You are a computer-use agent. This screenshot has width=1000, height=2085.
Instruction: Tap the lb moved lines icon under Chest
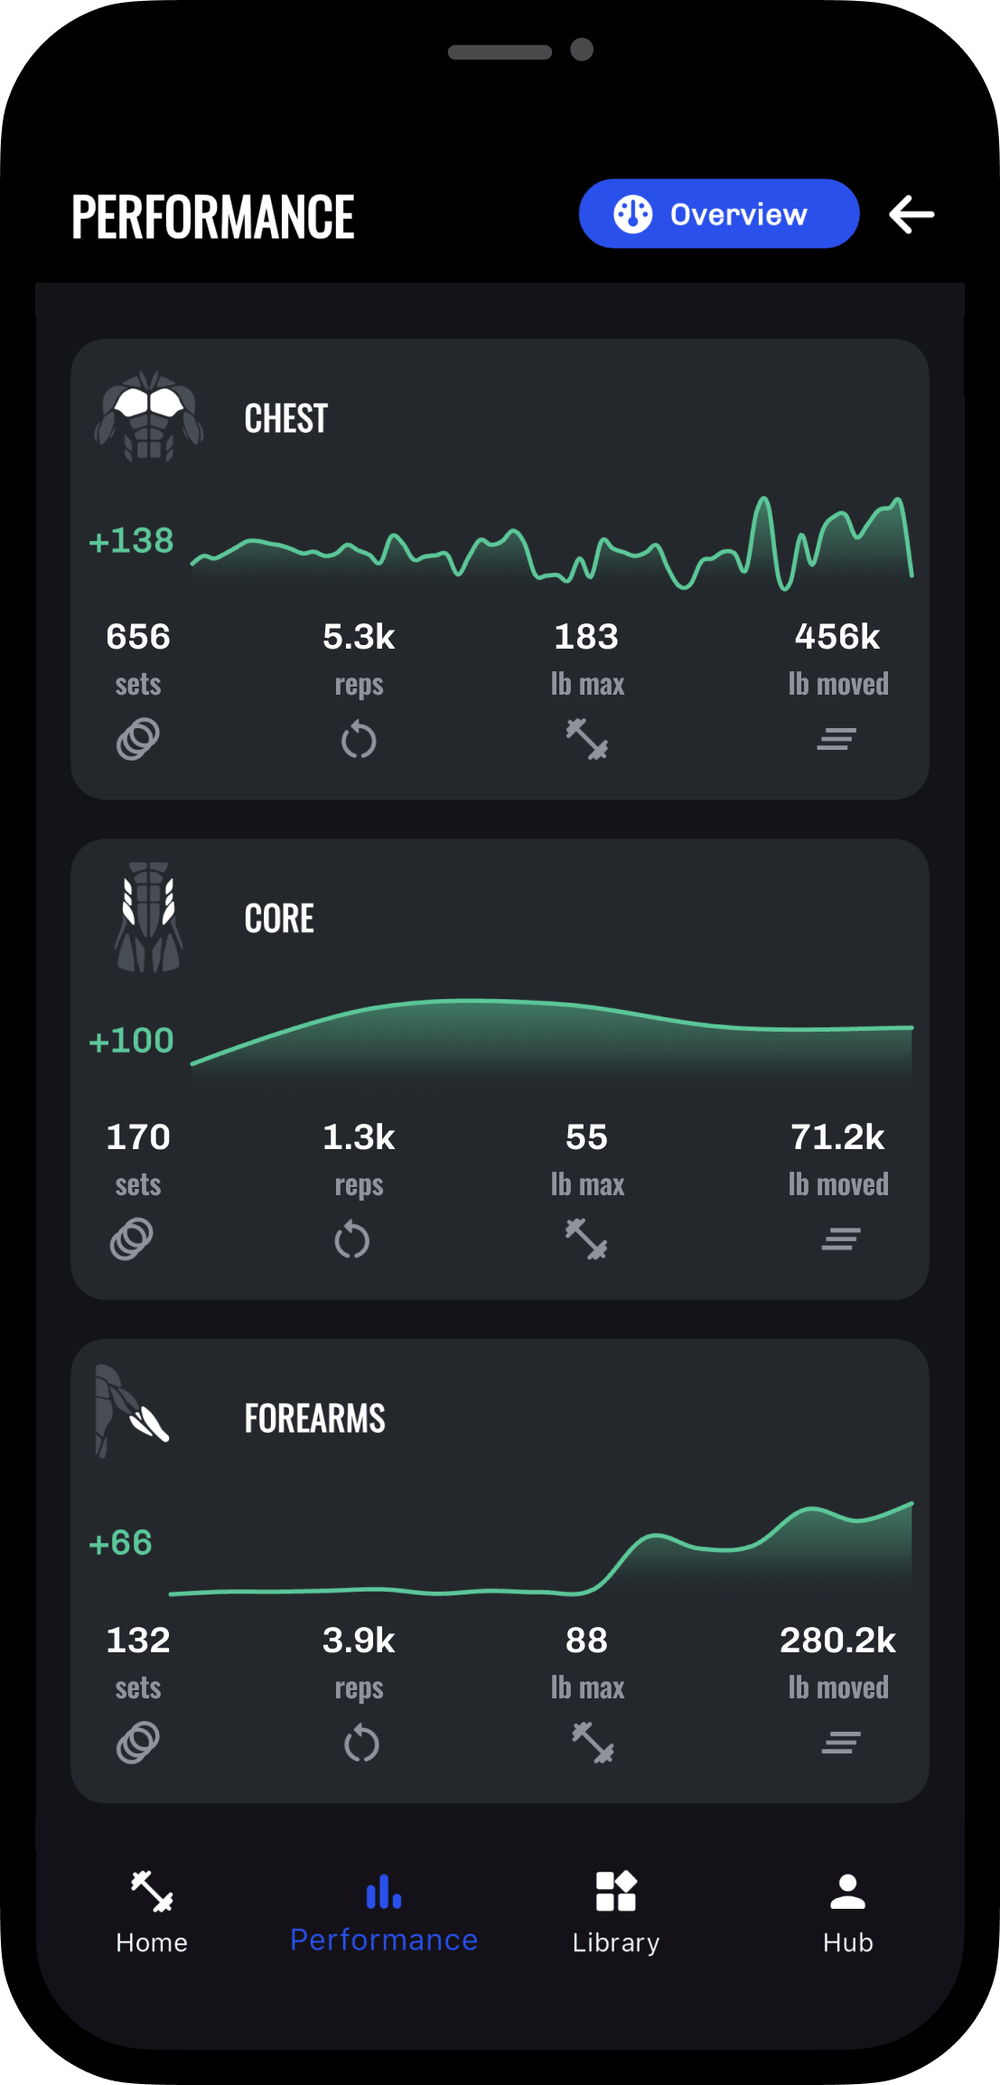coord(837,739)
